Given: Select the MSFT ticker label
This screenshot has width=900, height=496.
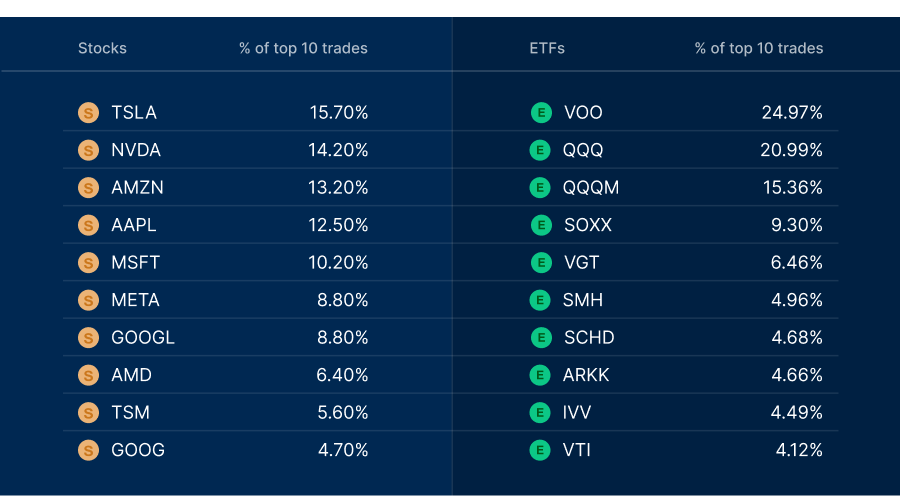Looking at the screenshot, I should coord(135,262).
